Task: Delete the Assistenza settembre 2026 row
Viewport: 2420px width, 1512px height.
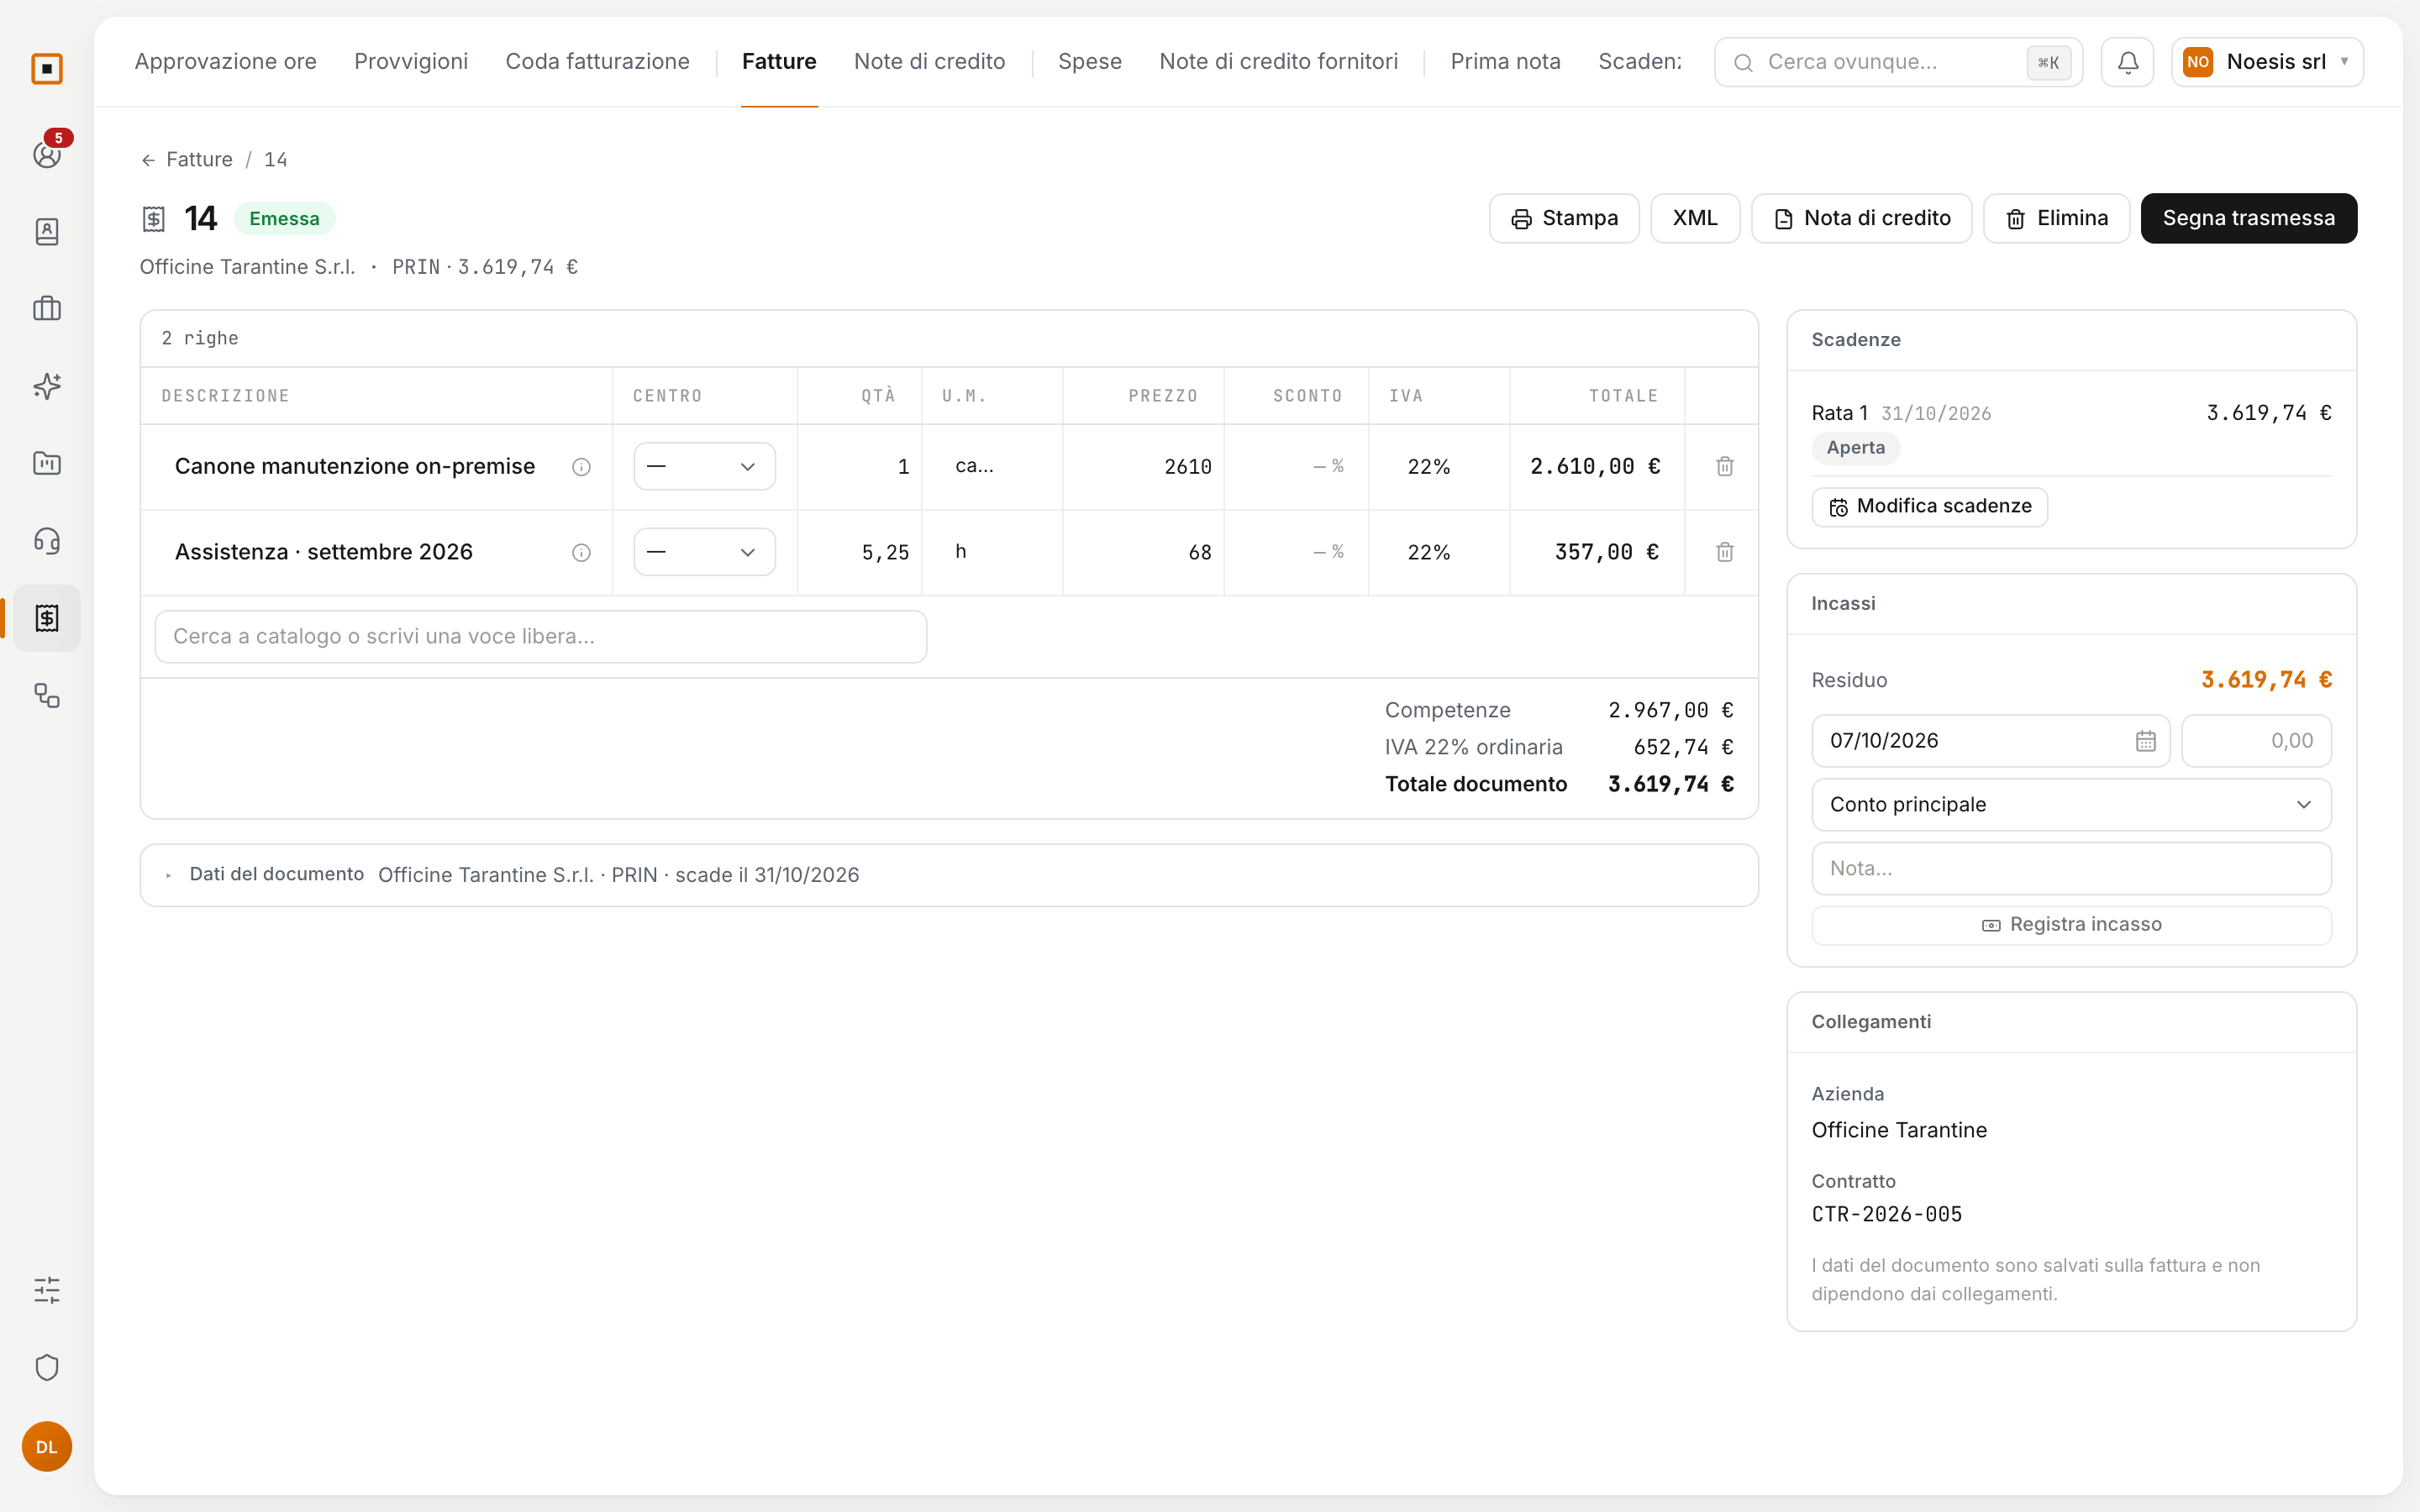Action: click(1725, 552)
